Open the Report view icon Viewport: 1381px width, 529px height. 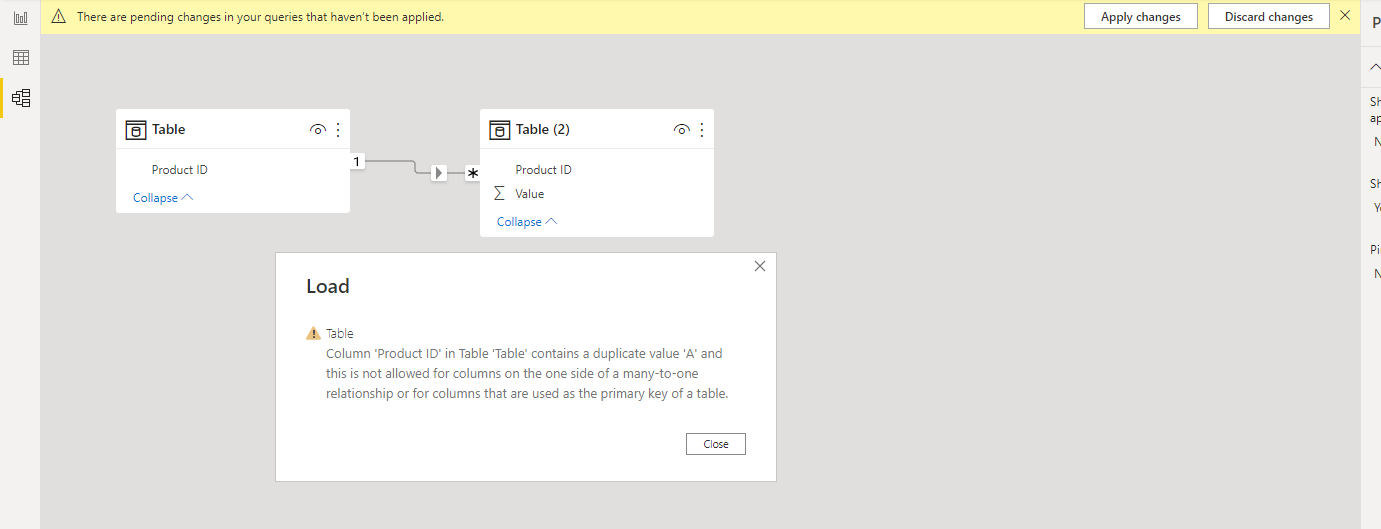point(20,18)
